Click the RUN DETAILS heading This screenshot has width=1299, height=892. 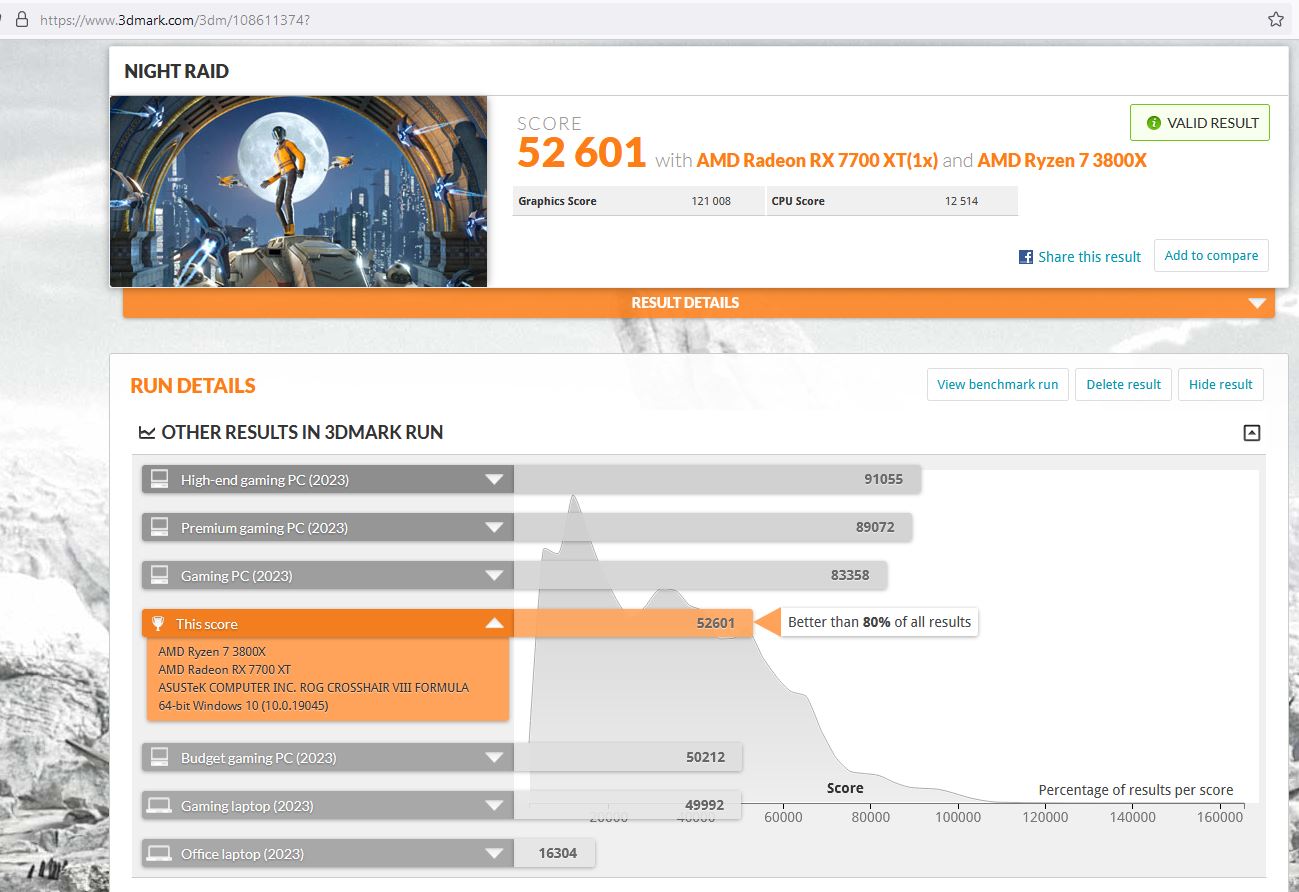[x=193, y=386]
